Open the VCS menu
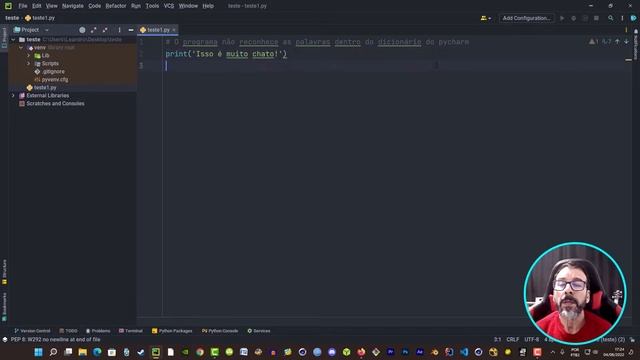640x360 pixels. 169,6
